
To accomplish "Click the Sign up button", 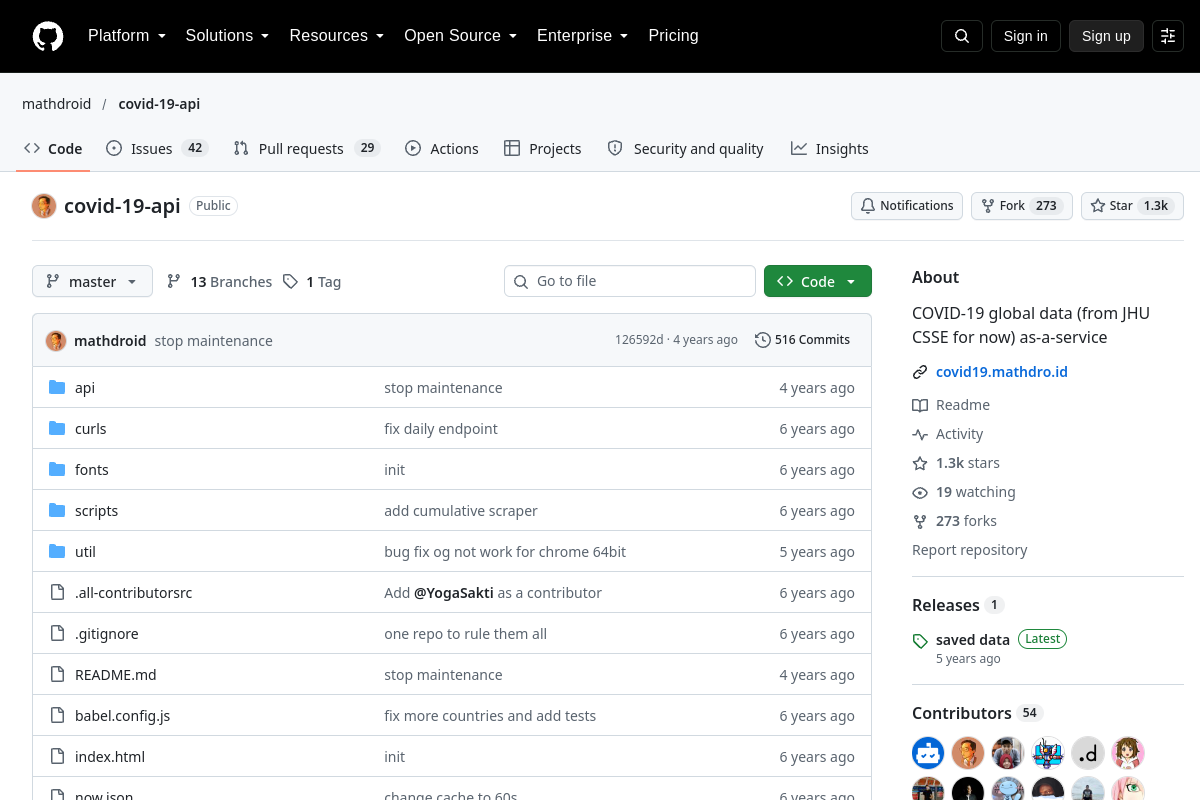I will pos(1106,36).
